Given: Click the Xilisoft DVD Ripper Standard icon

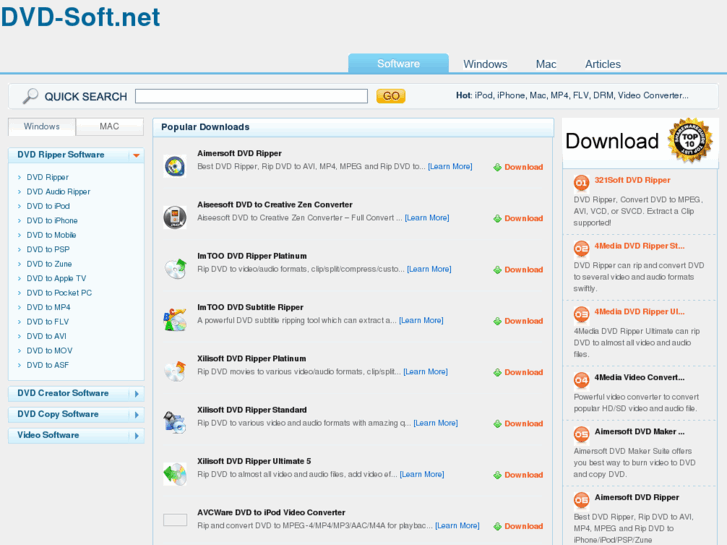Looking at the screenshot, I should (x=175, y=422).
